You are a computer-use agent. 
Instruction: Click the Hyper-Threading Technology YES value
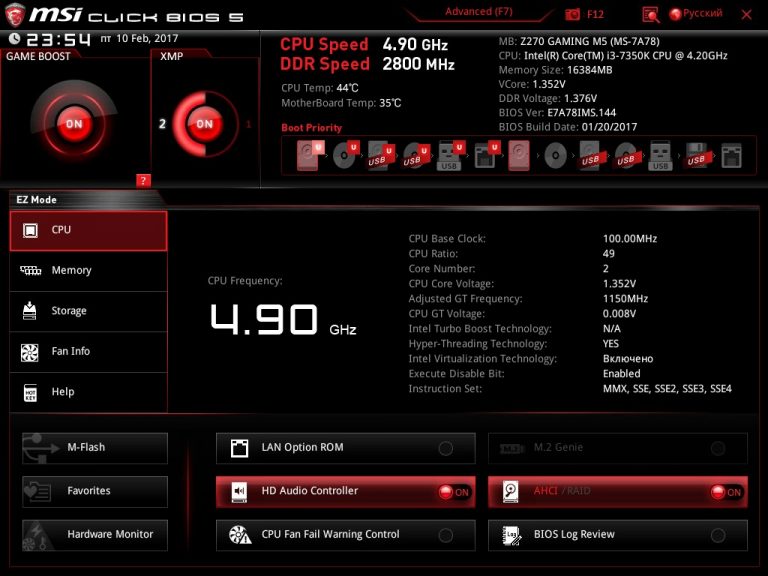611,344
